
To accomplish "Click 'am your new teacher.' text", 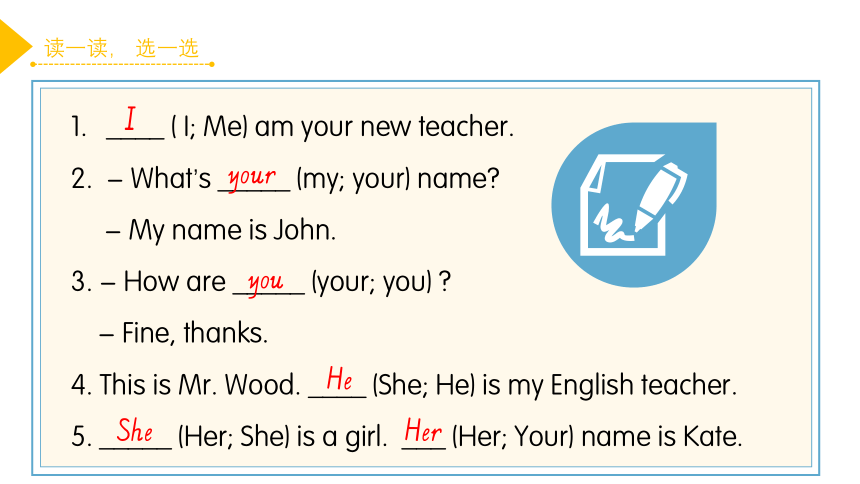I will coord(384,127).
